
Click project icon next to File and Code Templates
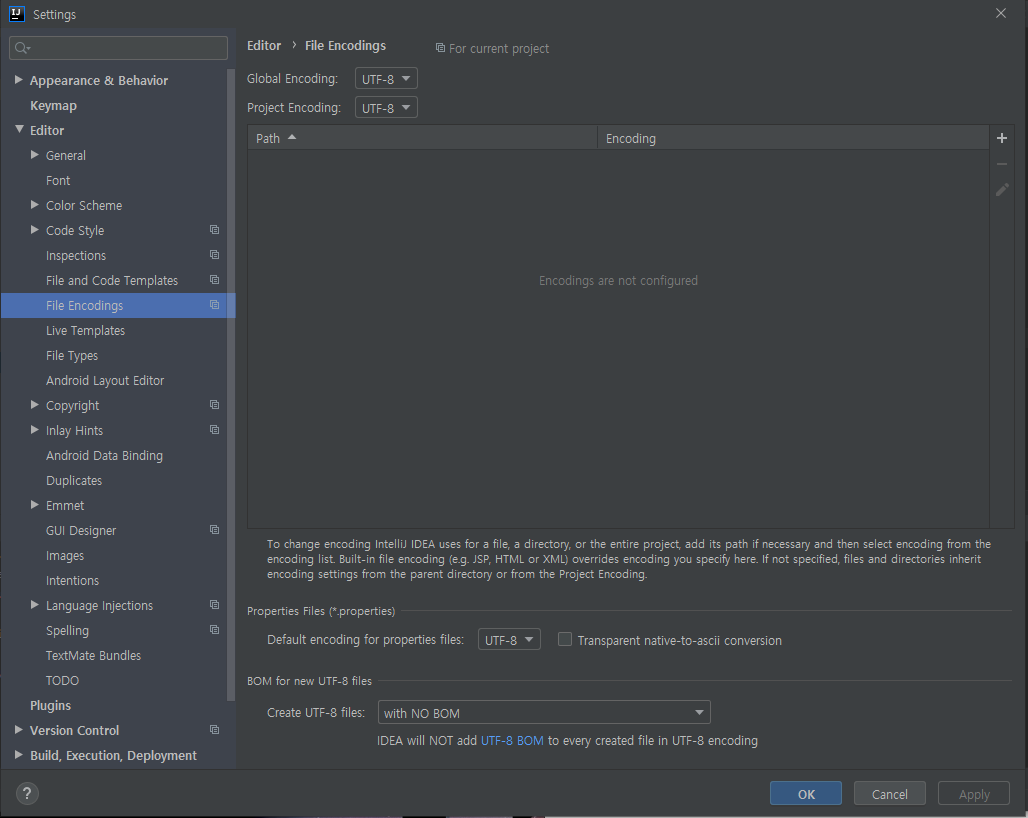214,279
